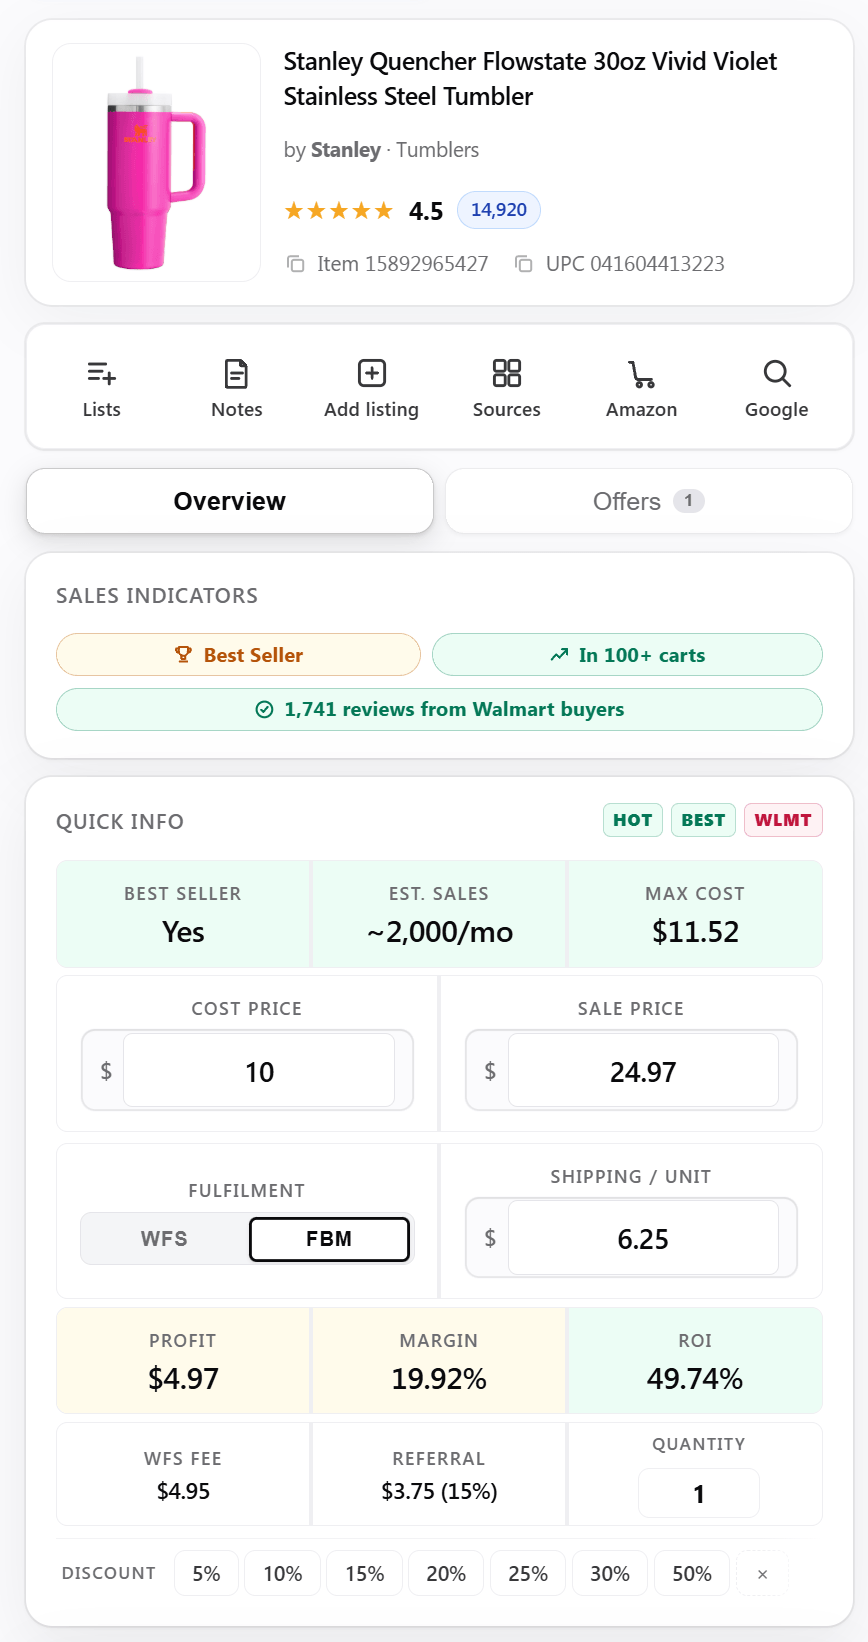Focus the Cost Price input field

tap(259, 1071)
